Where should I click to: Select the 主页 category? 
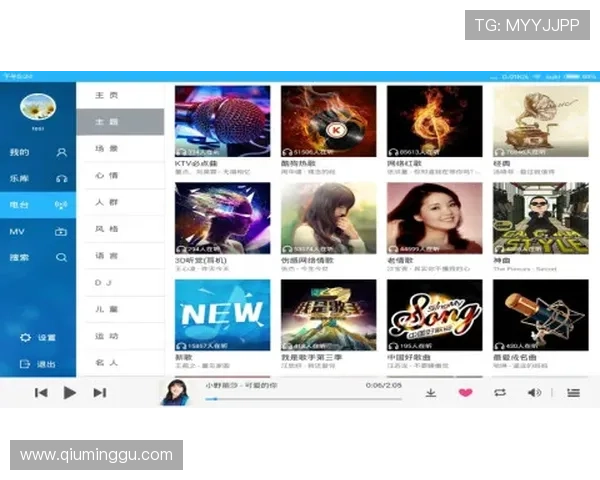pos(121,95)
